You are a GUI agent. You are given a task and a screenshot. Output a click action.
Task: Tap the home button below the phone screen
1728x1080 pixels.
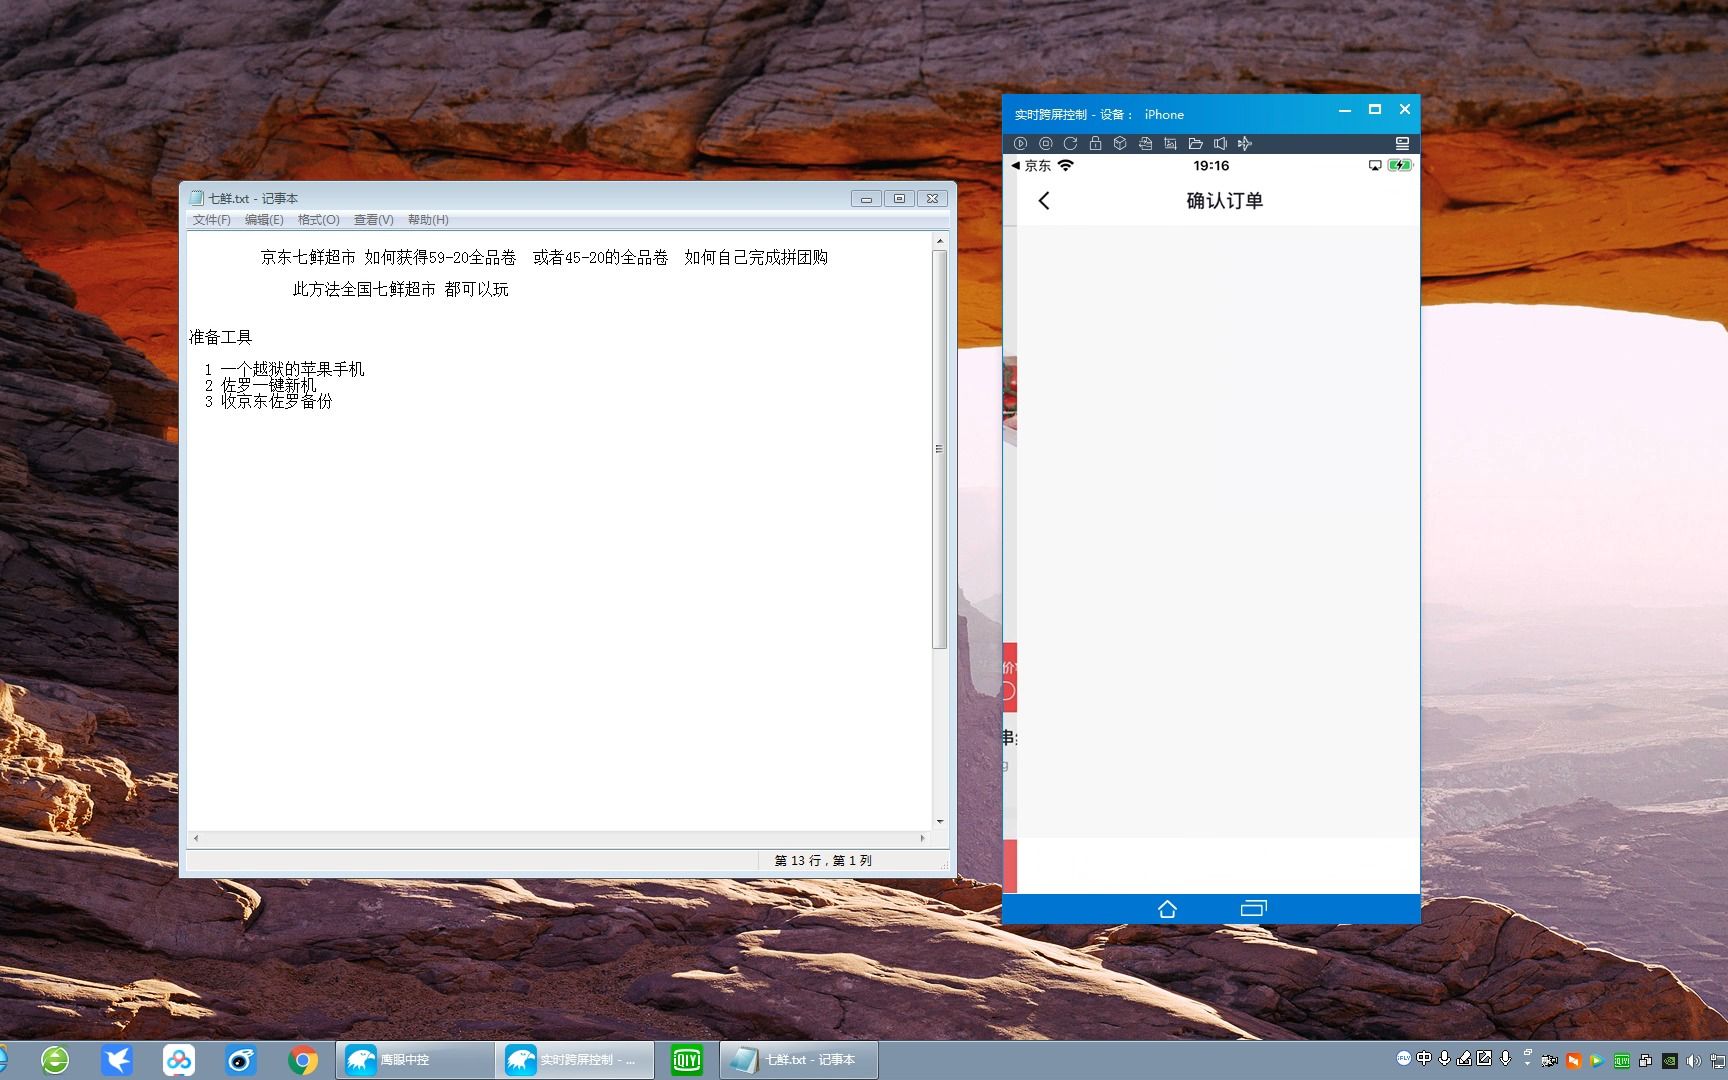1167,908
